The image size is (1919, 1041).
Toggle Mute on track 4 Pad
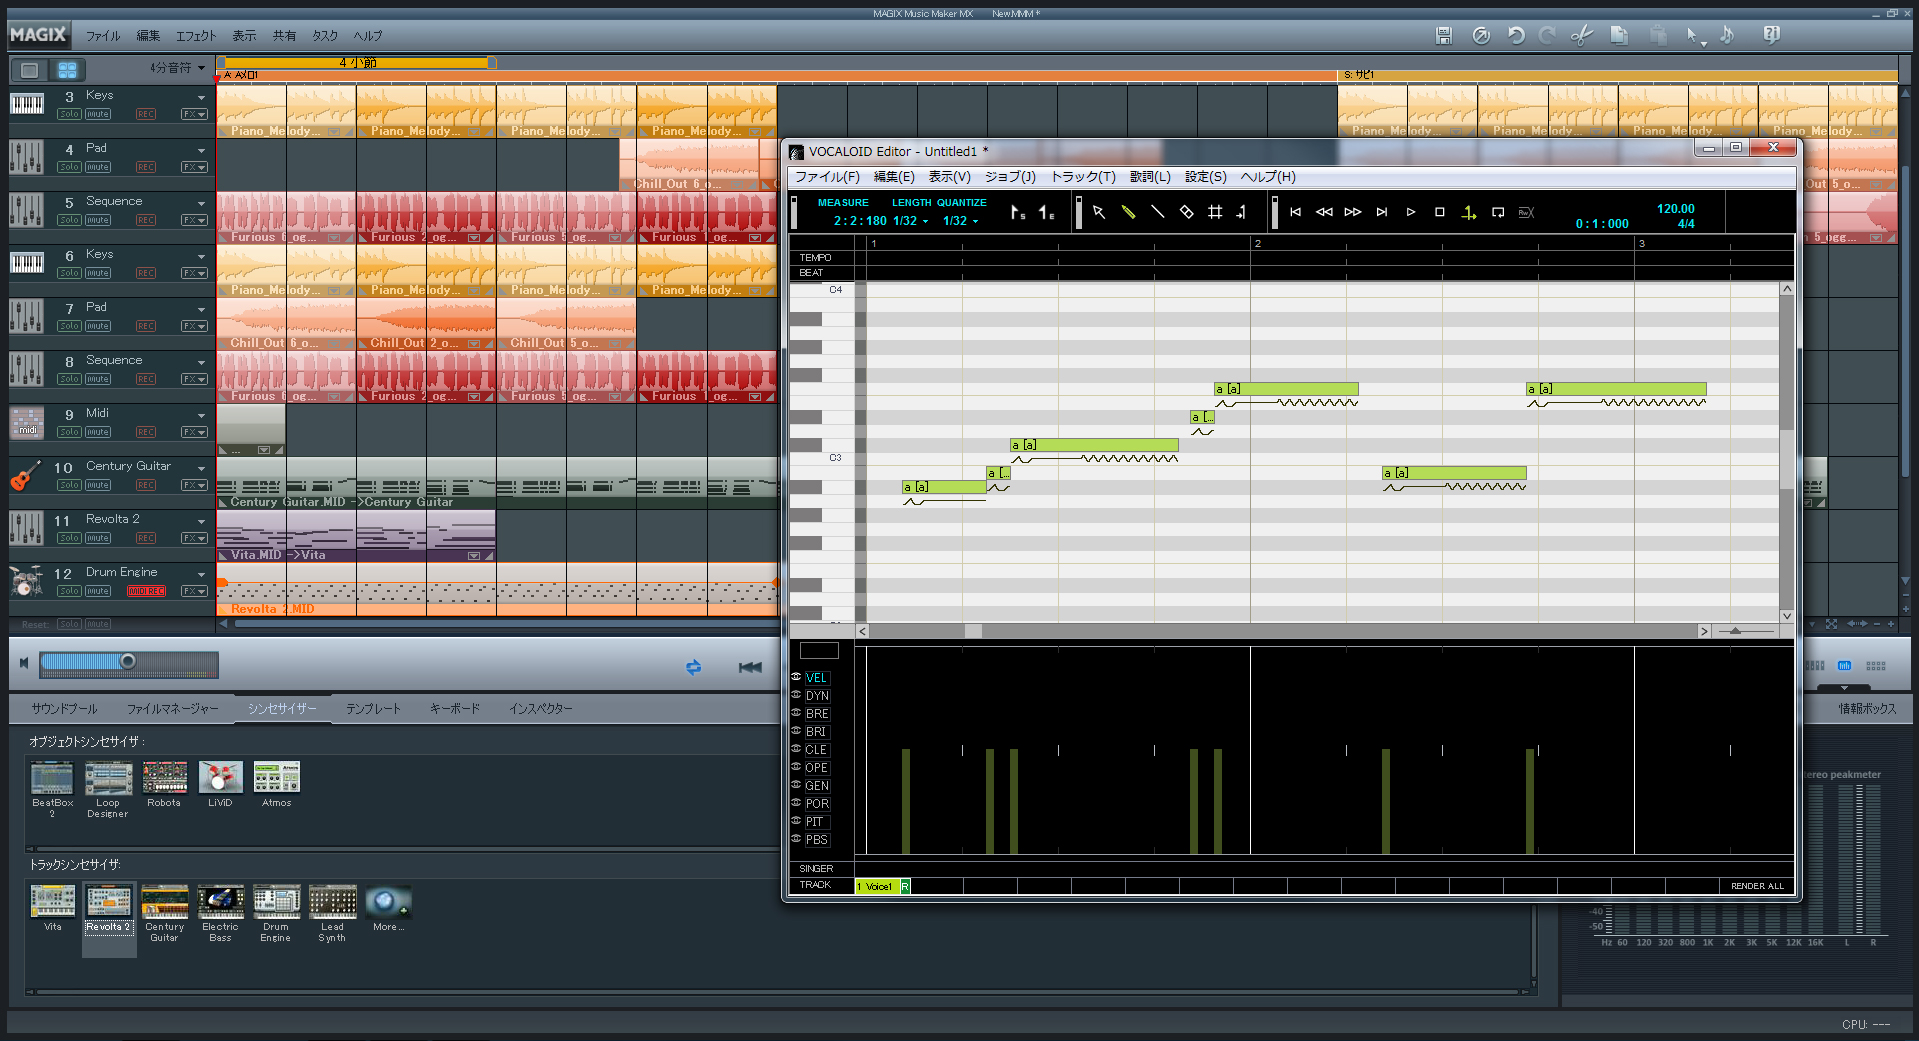coord(98,167)
